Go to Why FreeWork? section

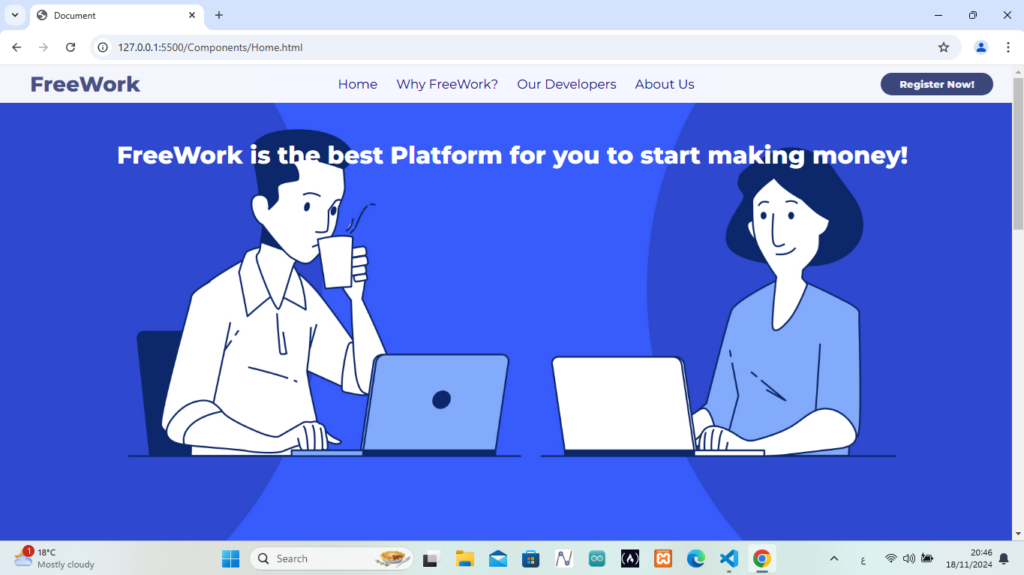point(447,84)
